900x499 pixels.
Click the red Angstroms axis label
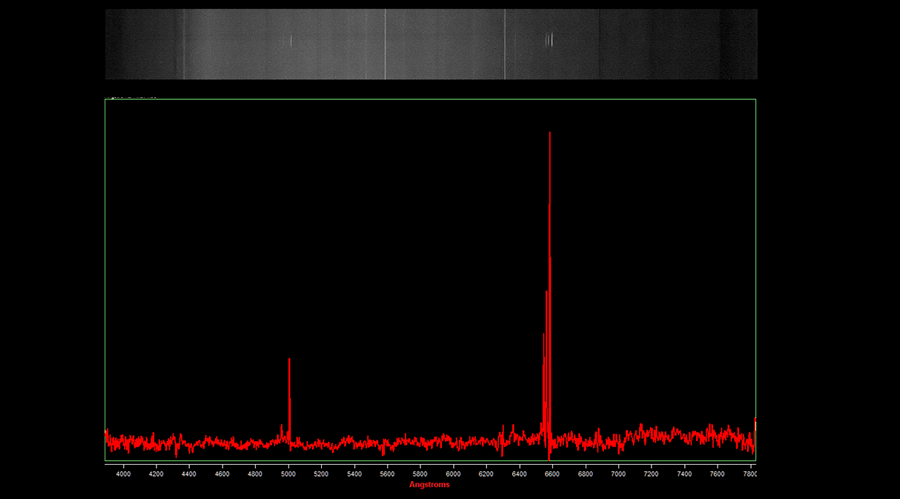429,485
